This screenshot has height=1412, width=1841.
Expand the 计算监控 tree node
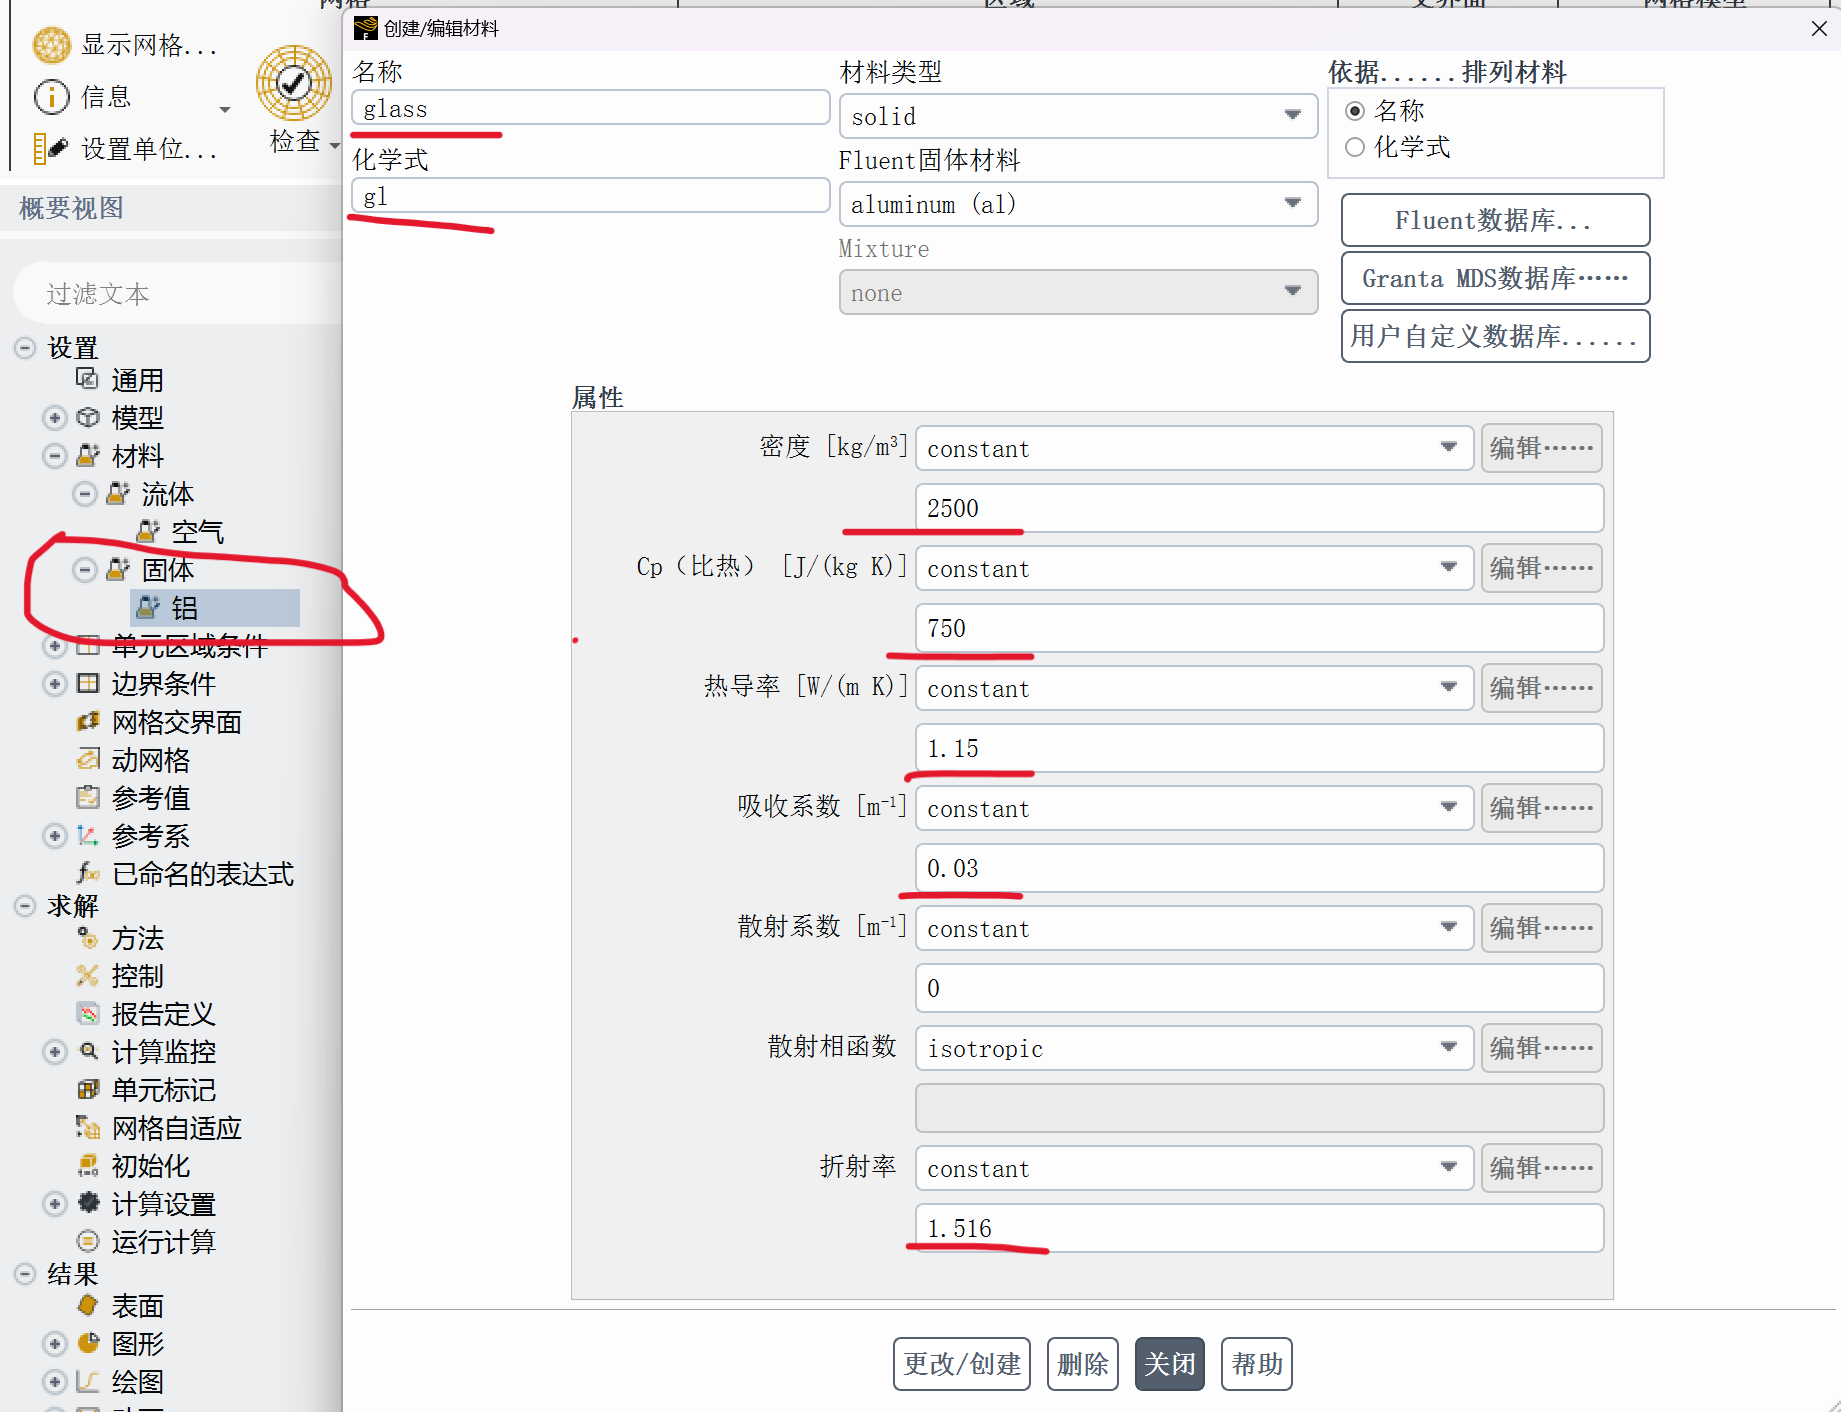(55, 1051)
